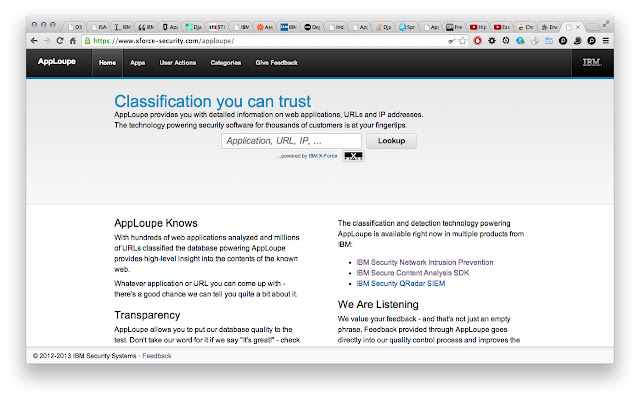Open a new tab with the blank tab button
The height and width of the screenshot is (400, 640).
point(592,27)
